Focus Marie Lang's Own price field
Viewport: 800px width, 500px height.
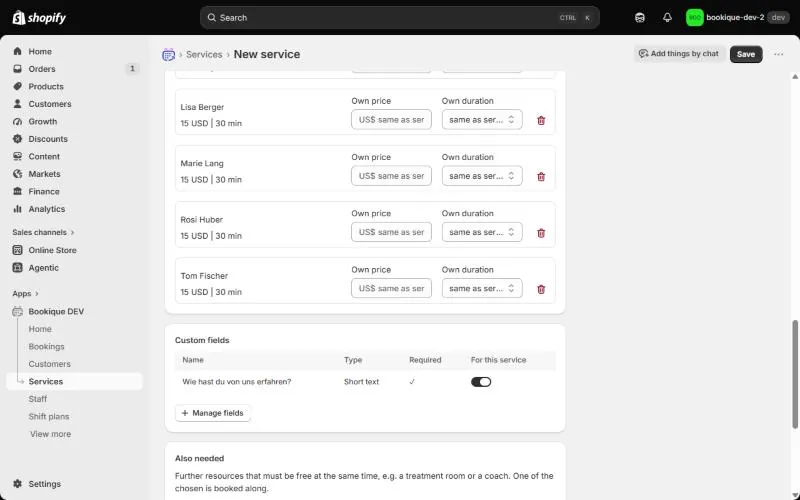coord(391,176)
